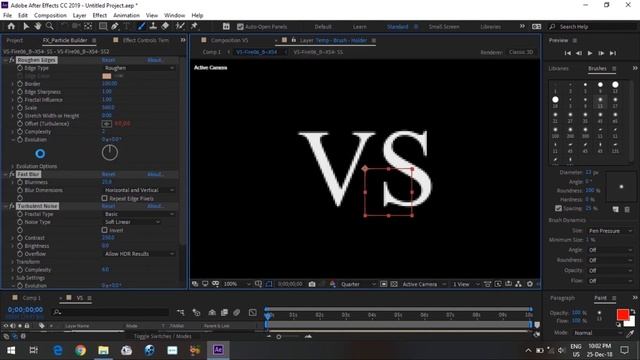Image resolution: width=640 pixels, height=360 pixels.
Task: Switch to the Paragraph tab
Action: (562, 298)
